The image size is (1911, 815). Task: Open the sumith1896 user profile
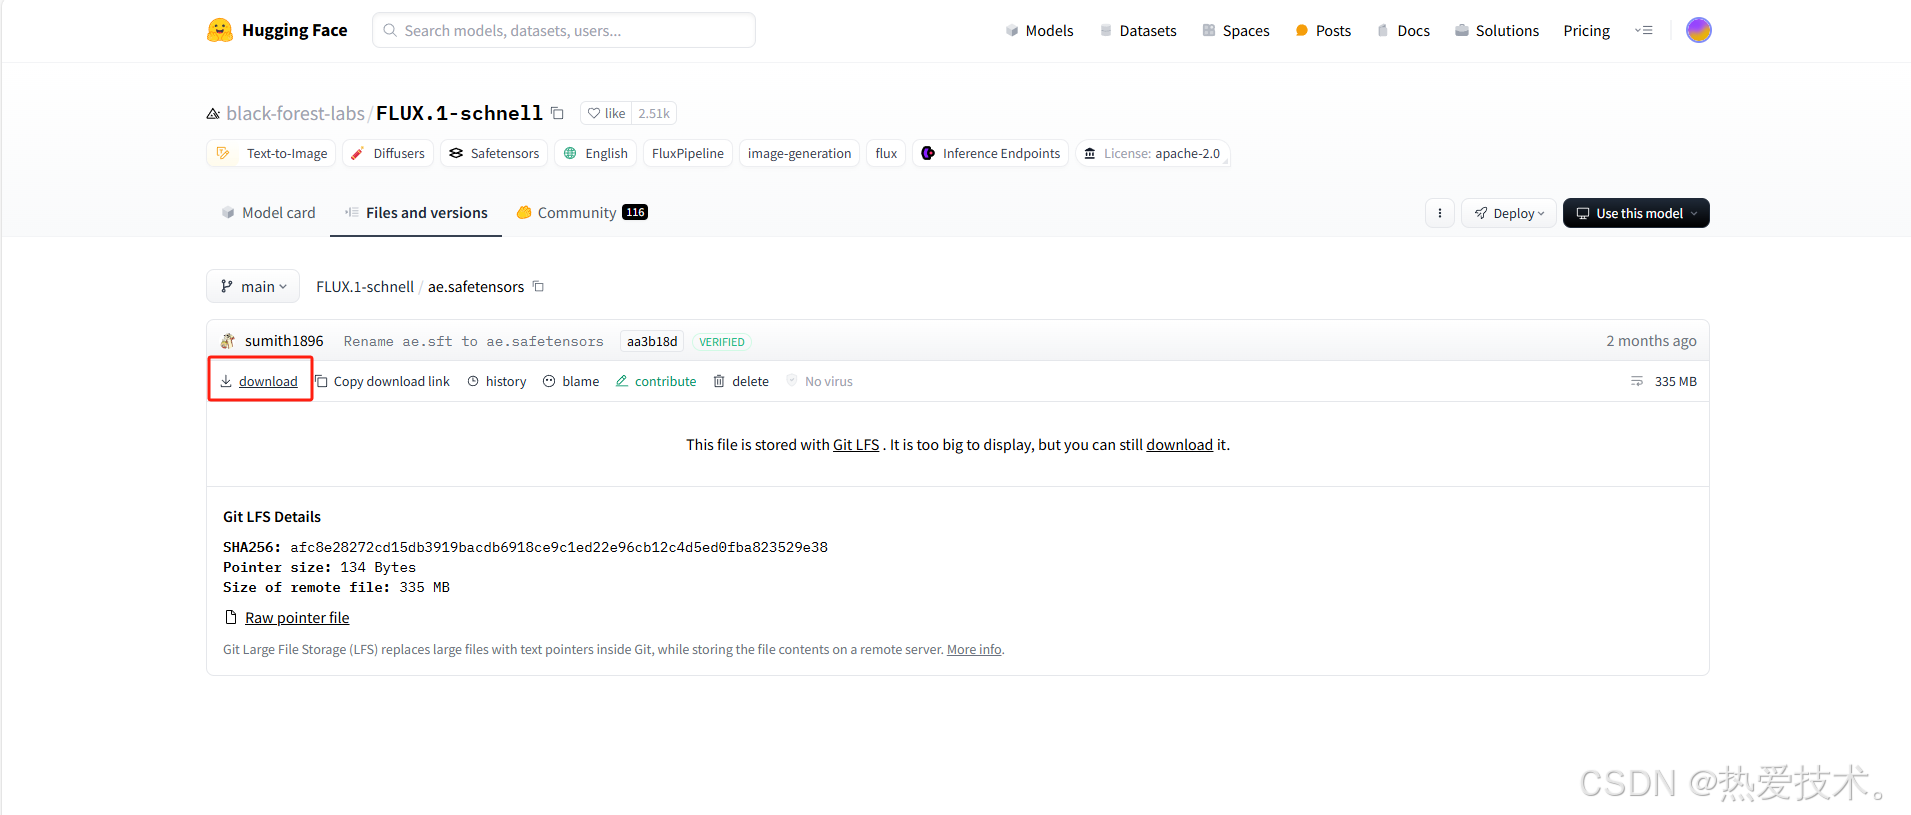[284, 341]
